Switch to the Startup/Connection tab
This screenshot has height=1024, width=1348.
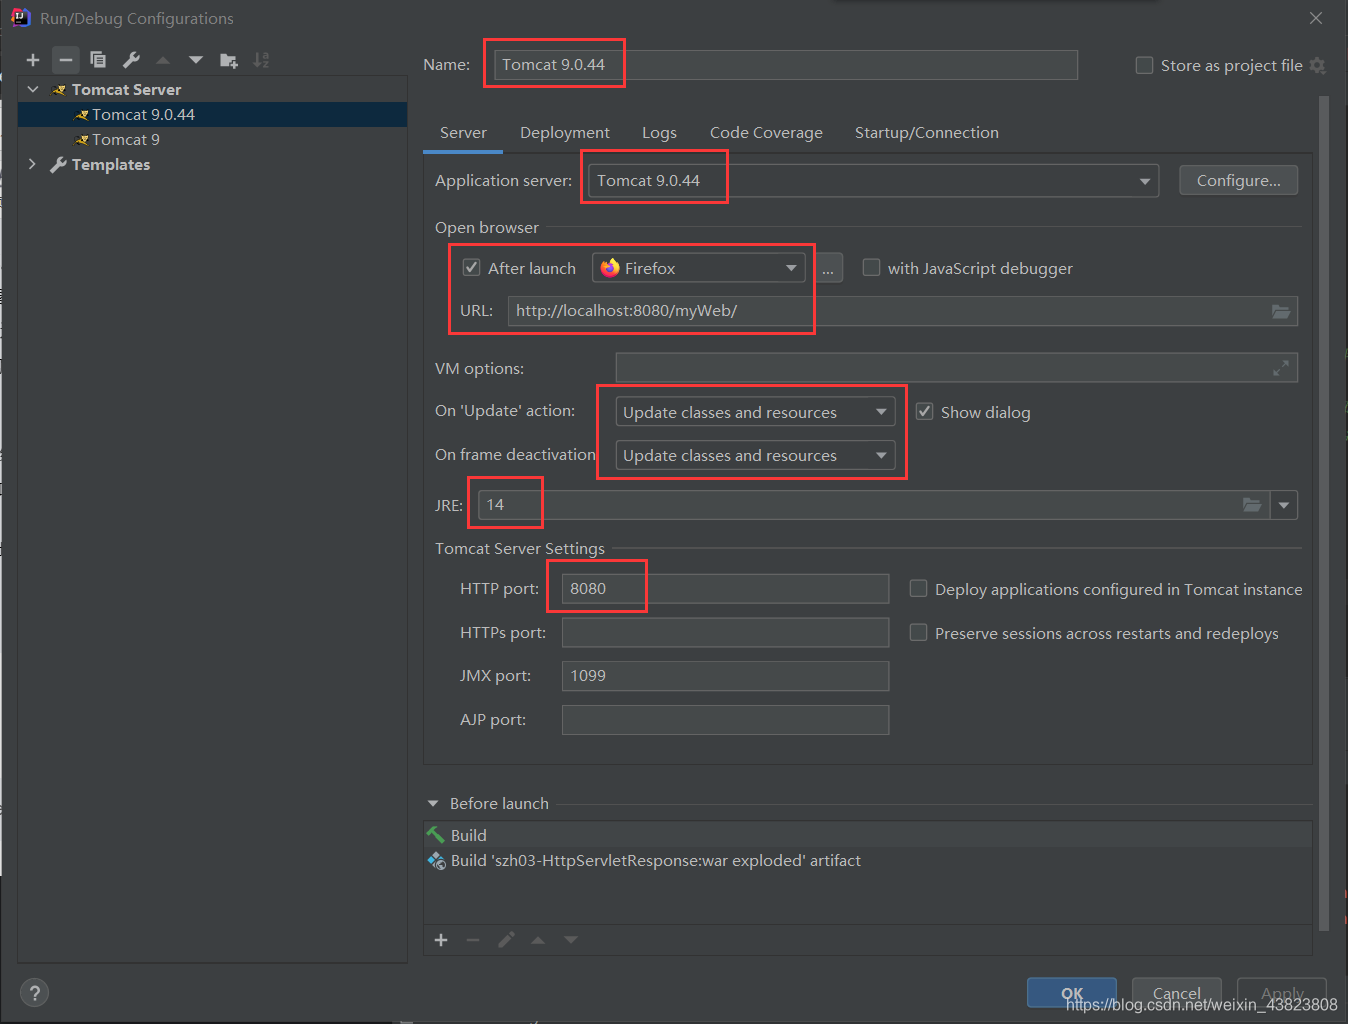tap(927, 133)
